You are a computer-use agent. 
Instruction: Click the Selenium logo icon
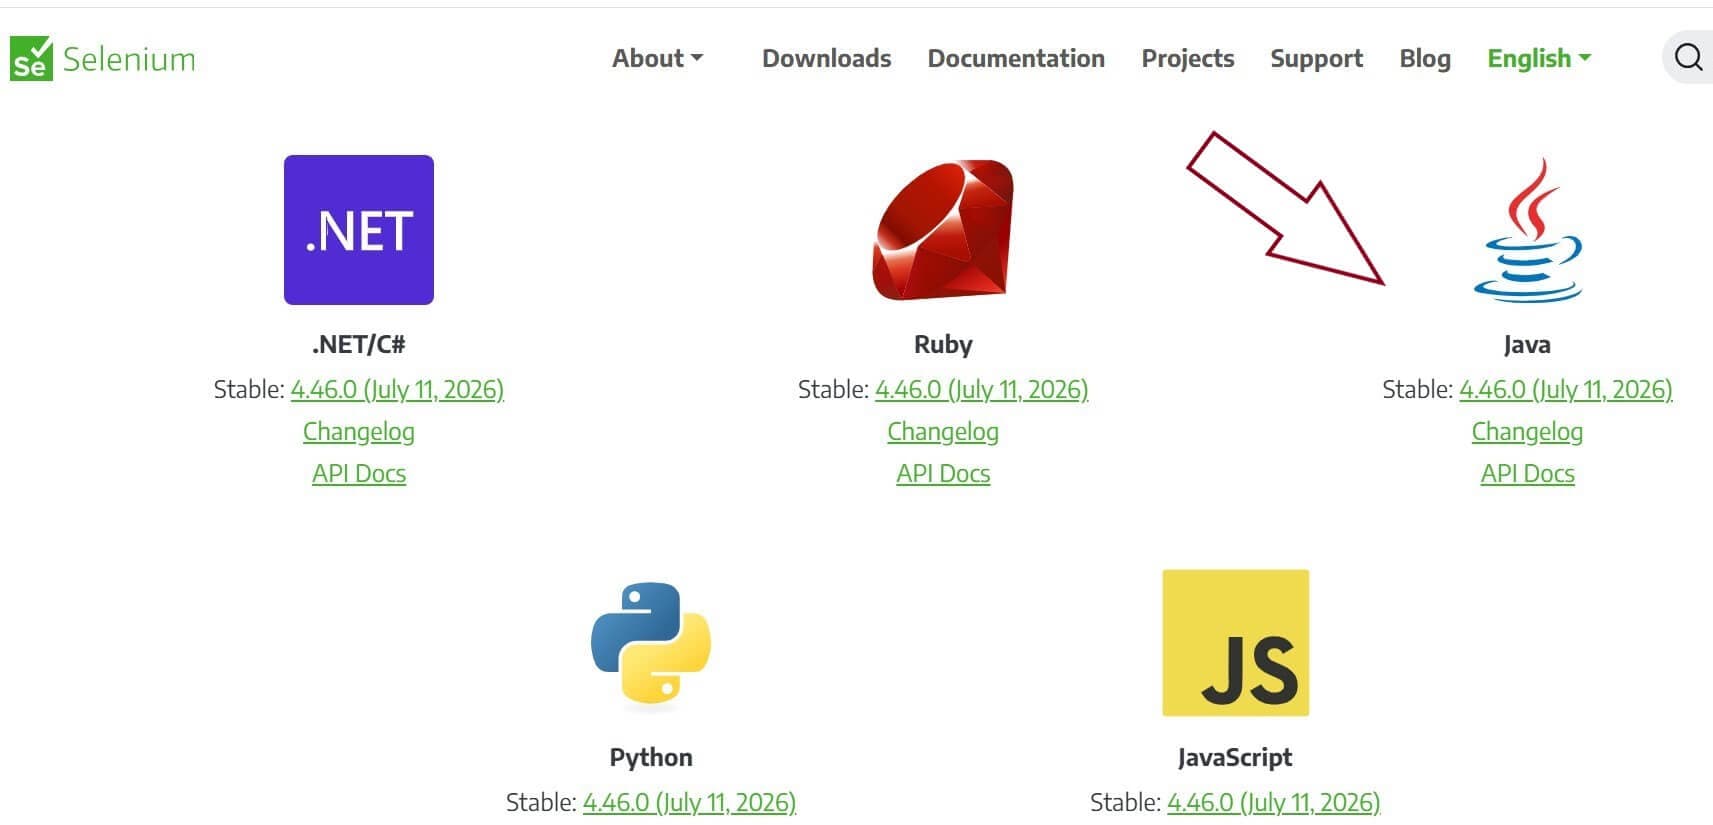31,58
